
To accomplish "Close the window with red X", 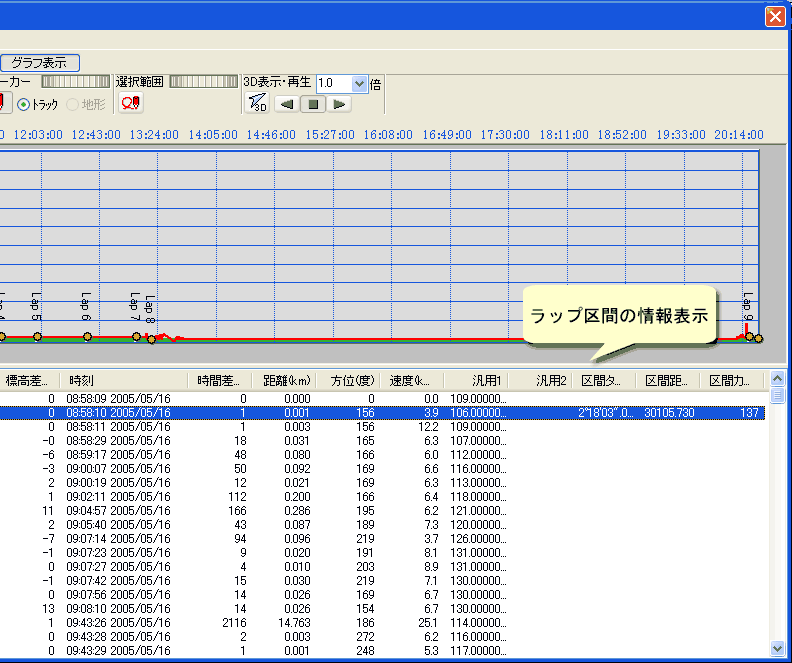I will pyautogui.click(x=774, y=17).
